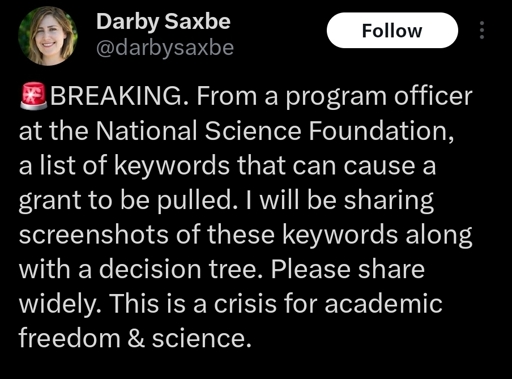Viewport: 512px width, 379px height.
Task: Open Darby Saxbe's profile photo
Action: [48, 36]
